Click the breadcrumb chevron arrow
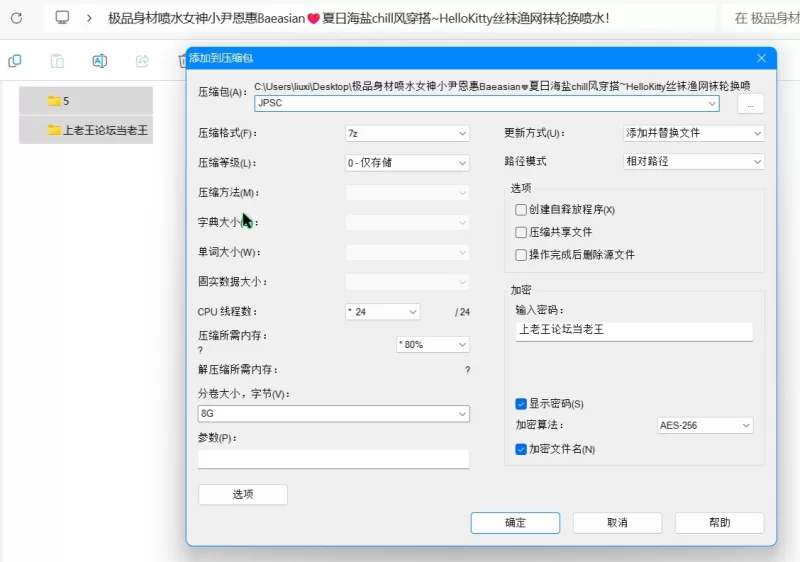Image resolution: width=800 pixels, height=562 pixels. [89, 18]
